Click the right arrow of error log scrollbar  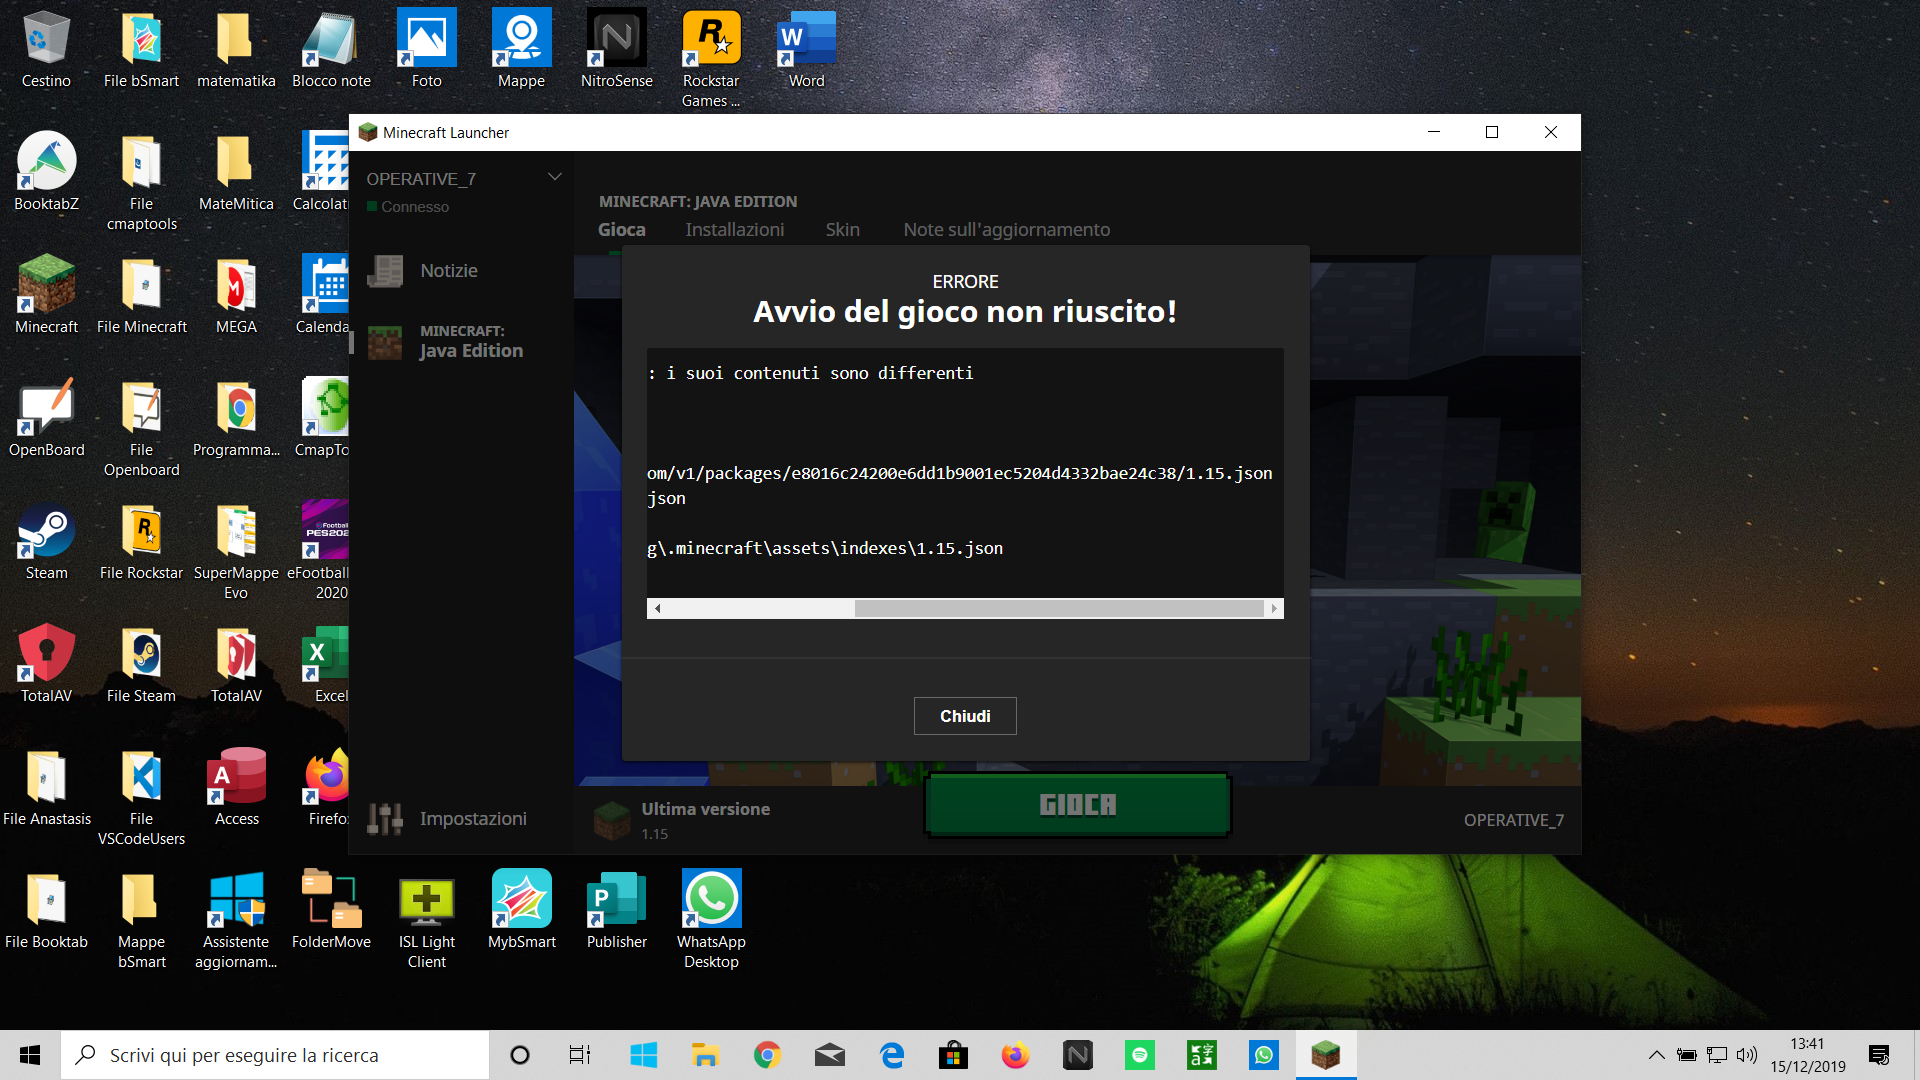click(1273, 609)
